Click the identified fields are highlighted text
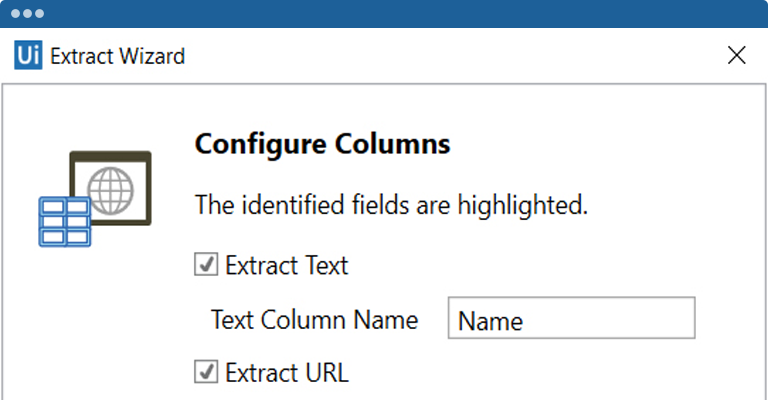The width and height of the screenshot is (768, 400). pyautogui.click(x=390, y=206)
